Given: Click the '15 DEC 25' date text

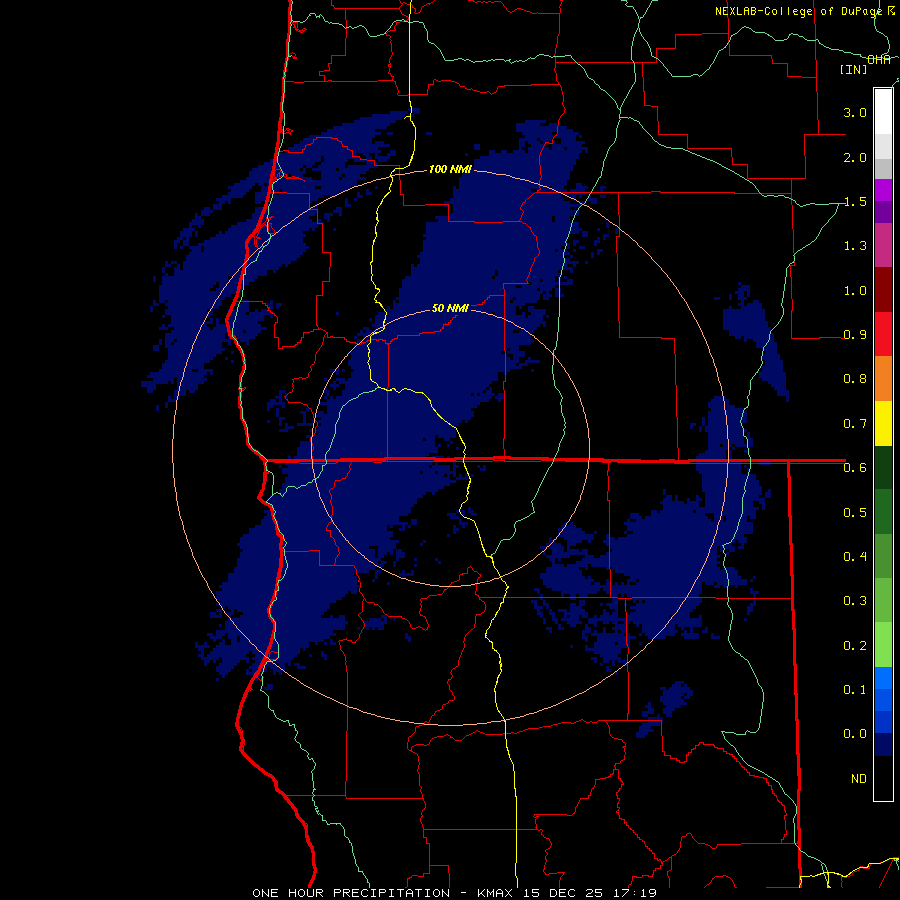Looking at the screenshot, I should coord(565,893).
